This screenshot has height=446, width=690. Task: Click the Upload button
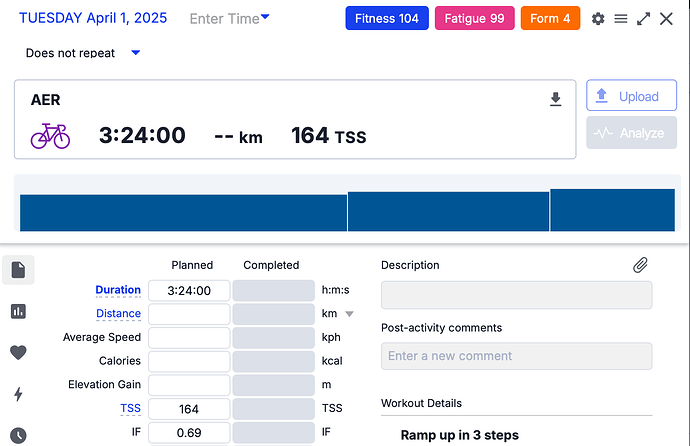[631, 95]
